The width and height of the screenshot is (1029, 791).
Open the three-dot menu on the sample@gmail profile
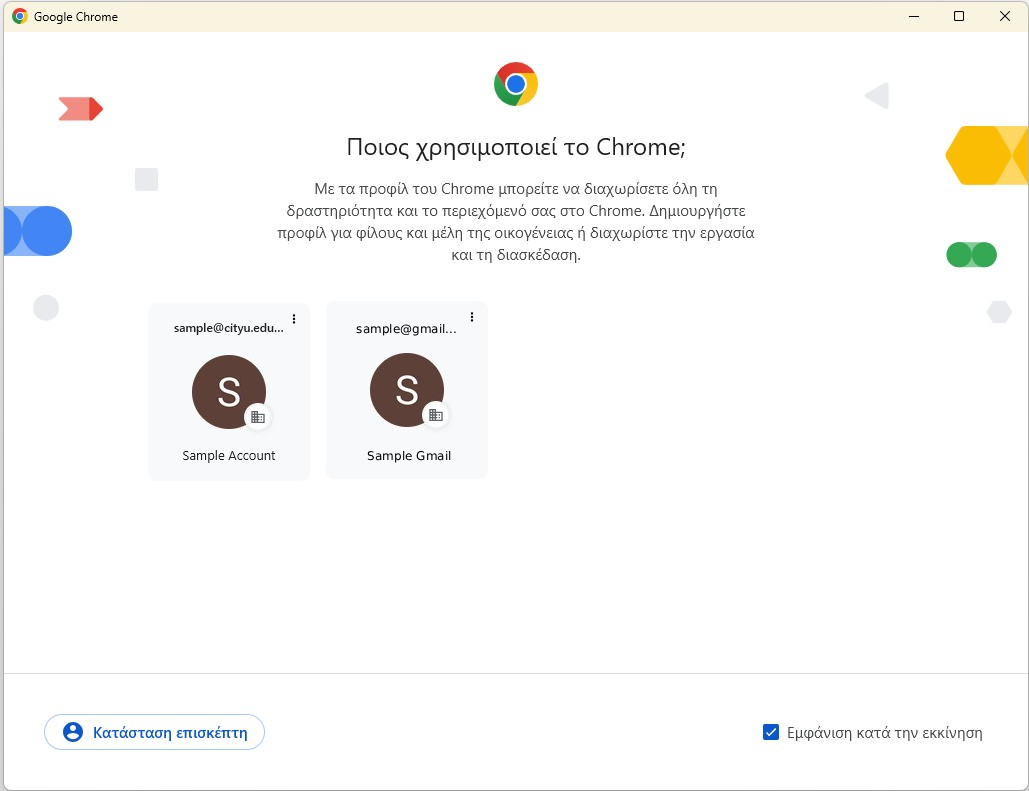[x=472, y=317]
